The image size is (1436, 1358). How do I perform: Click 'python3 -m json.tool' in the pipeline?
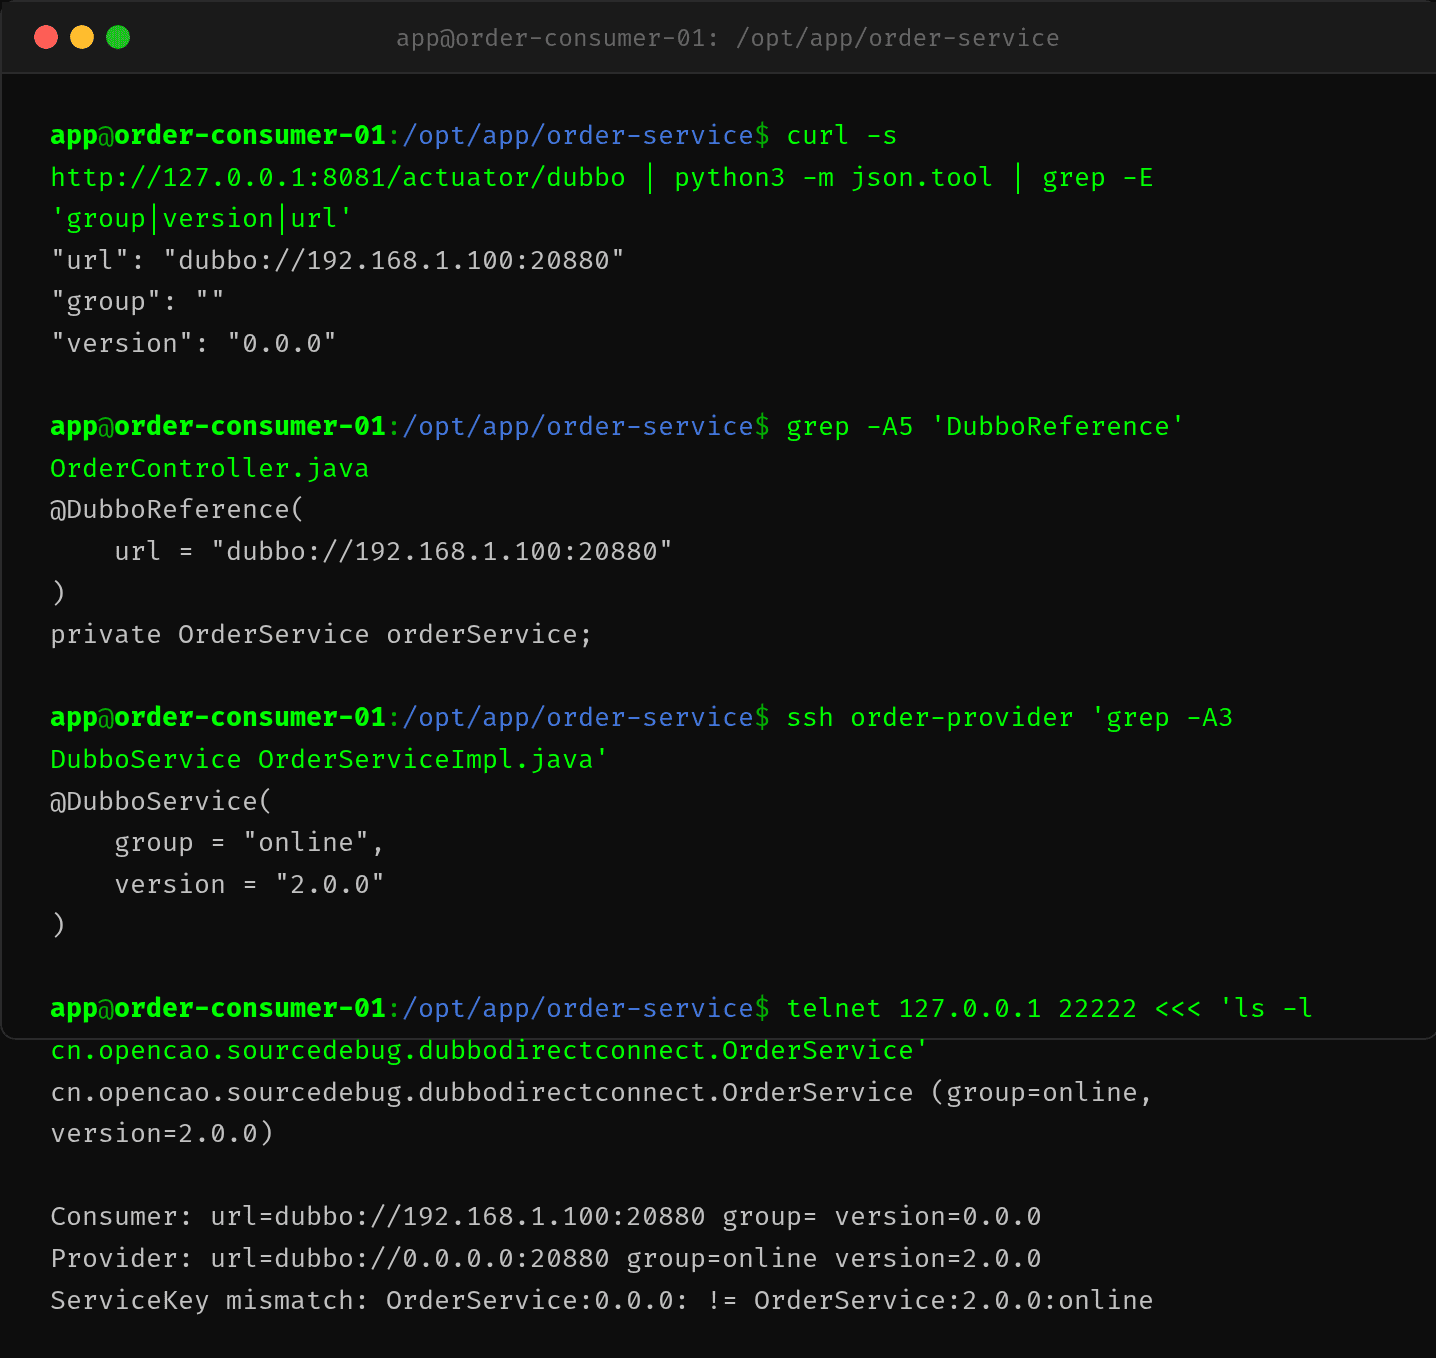click(834, 177)
